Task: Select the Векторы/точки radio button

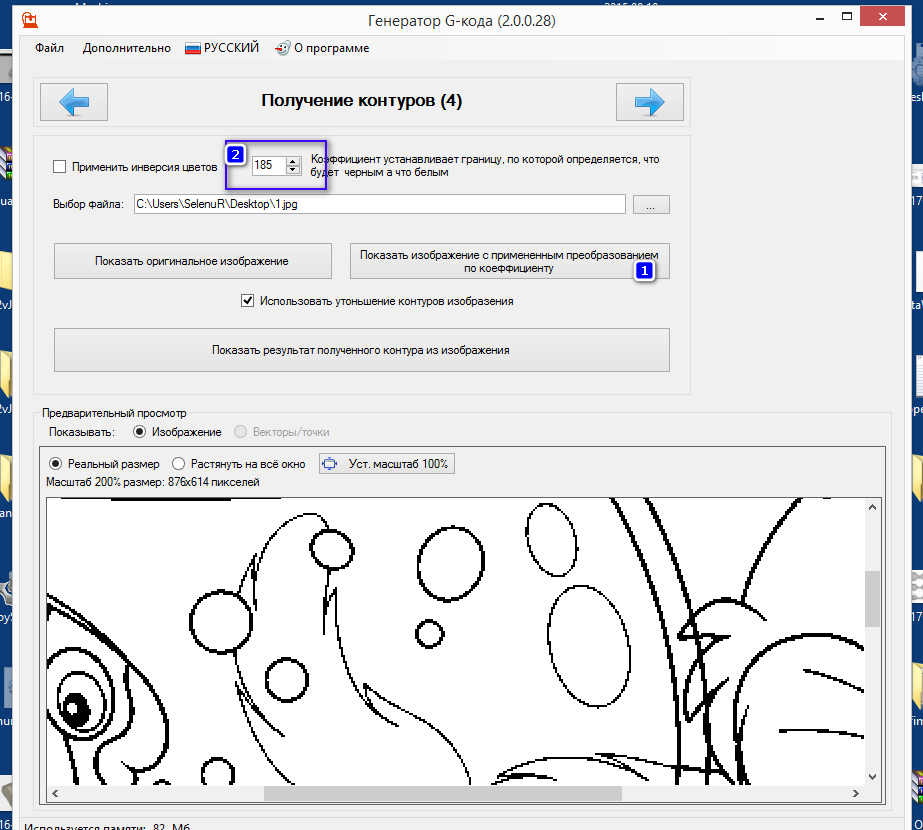Action: (240, 432)
